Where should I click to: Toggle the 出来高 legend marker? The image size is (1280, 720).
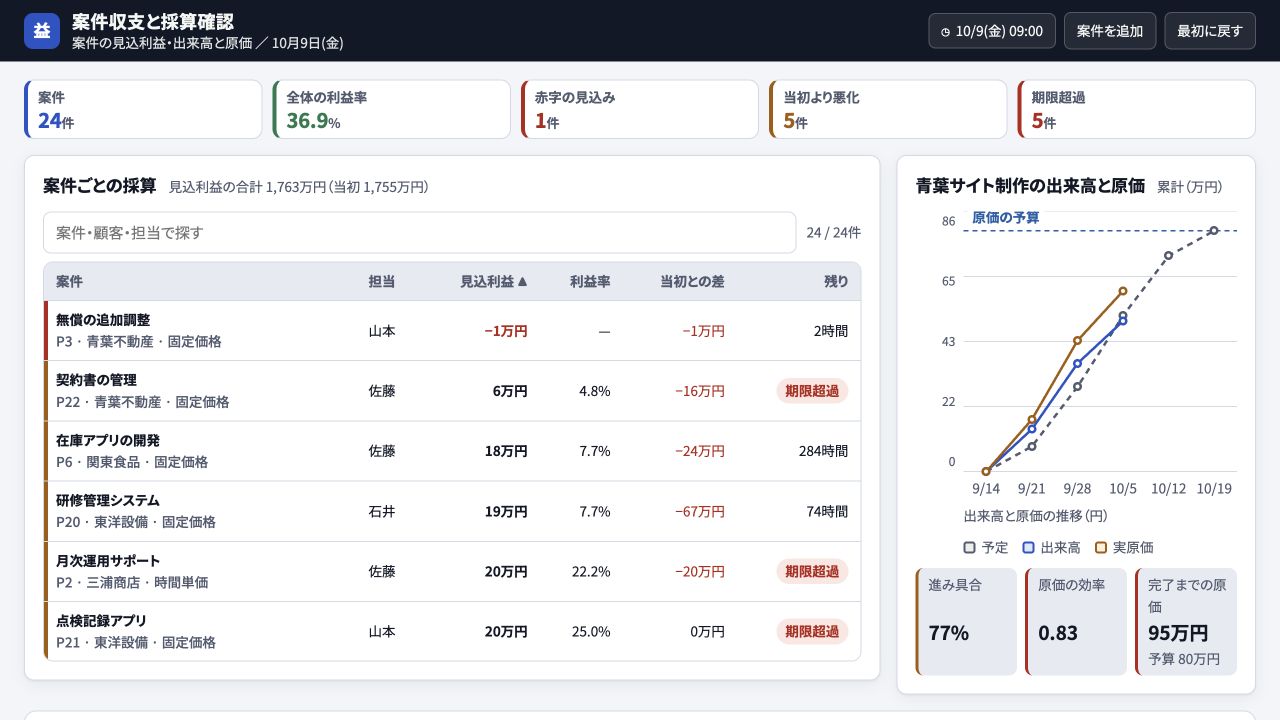(1028, 547)
